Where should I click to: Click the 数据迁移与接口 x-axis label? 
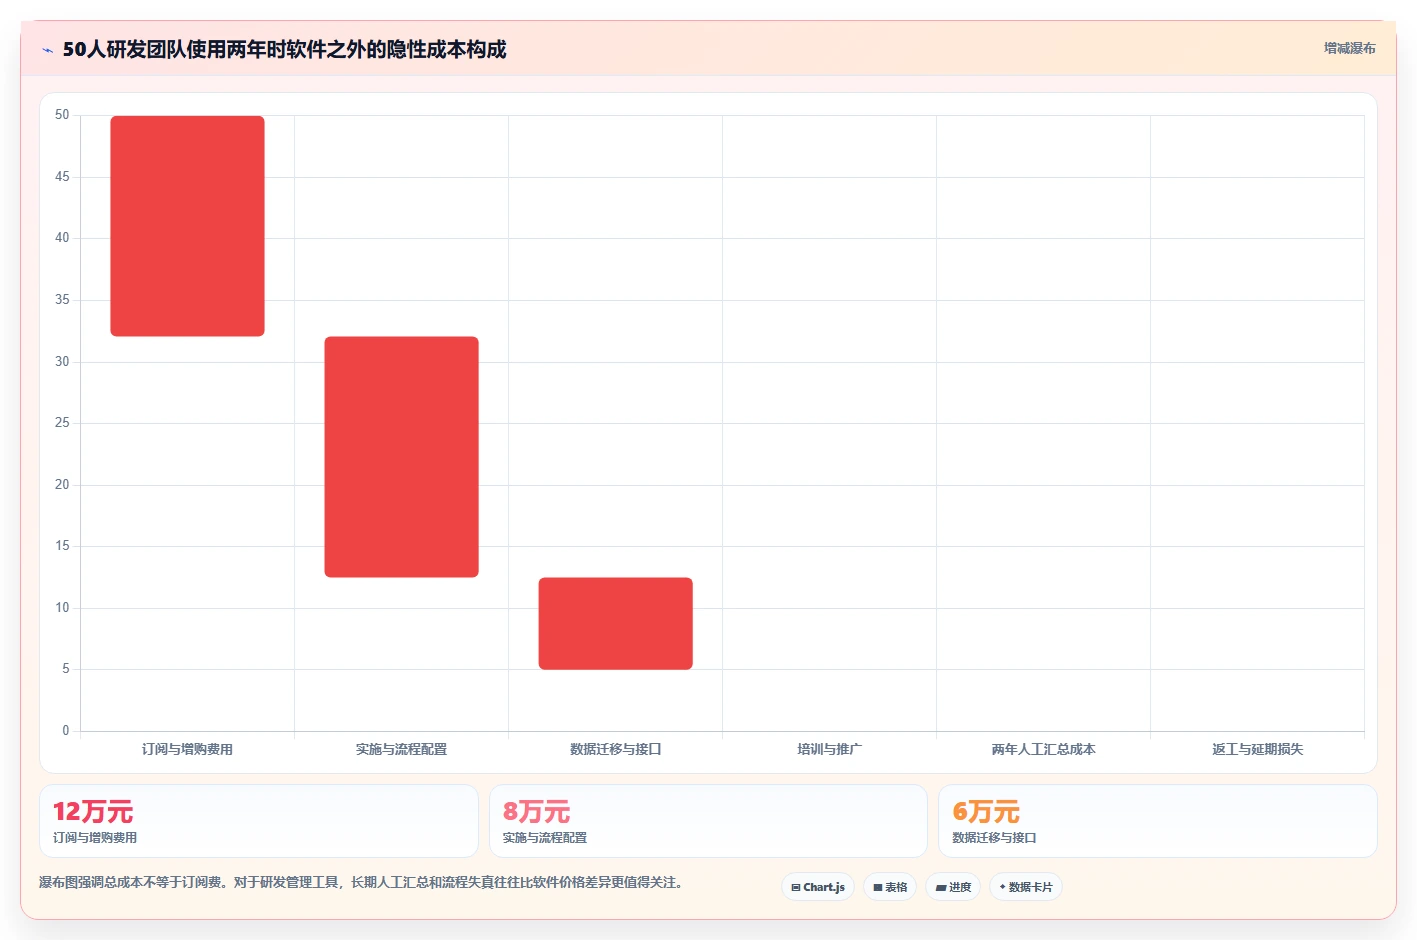tap(615, 749)
